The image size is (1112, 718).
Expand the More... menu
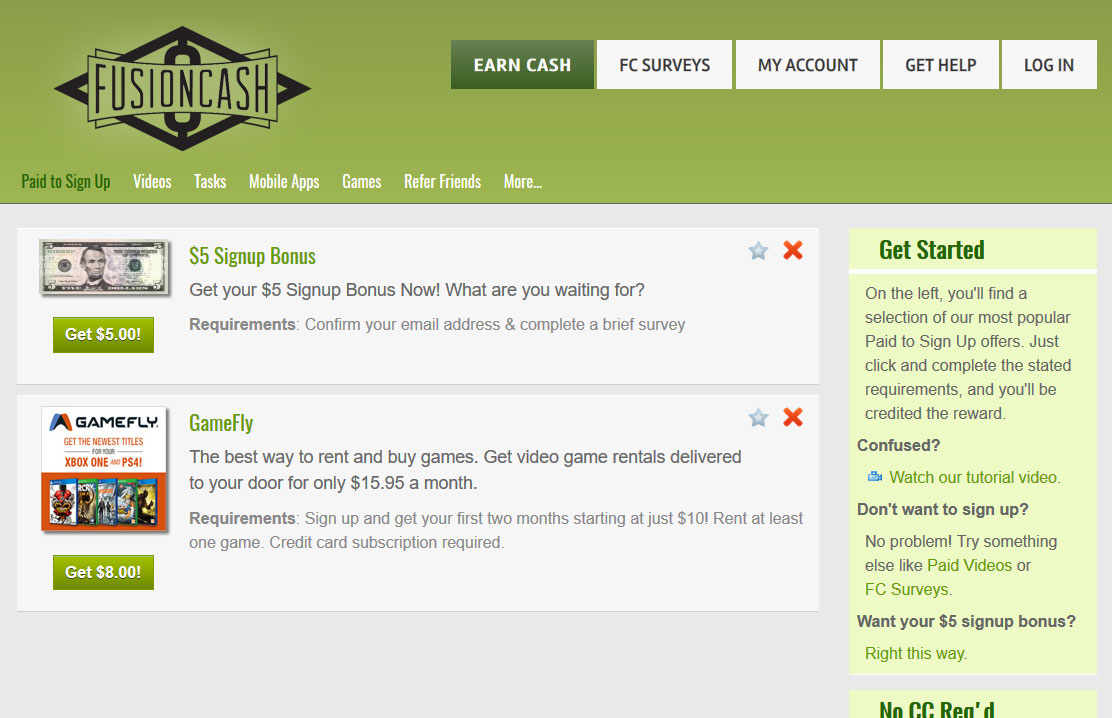[523, 182]
